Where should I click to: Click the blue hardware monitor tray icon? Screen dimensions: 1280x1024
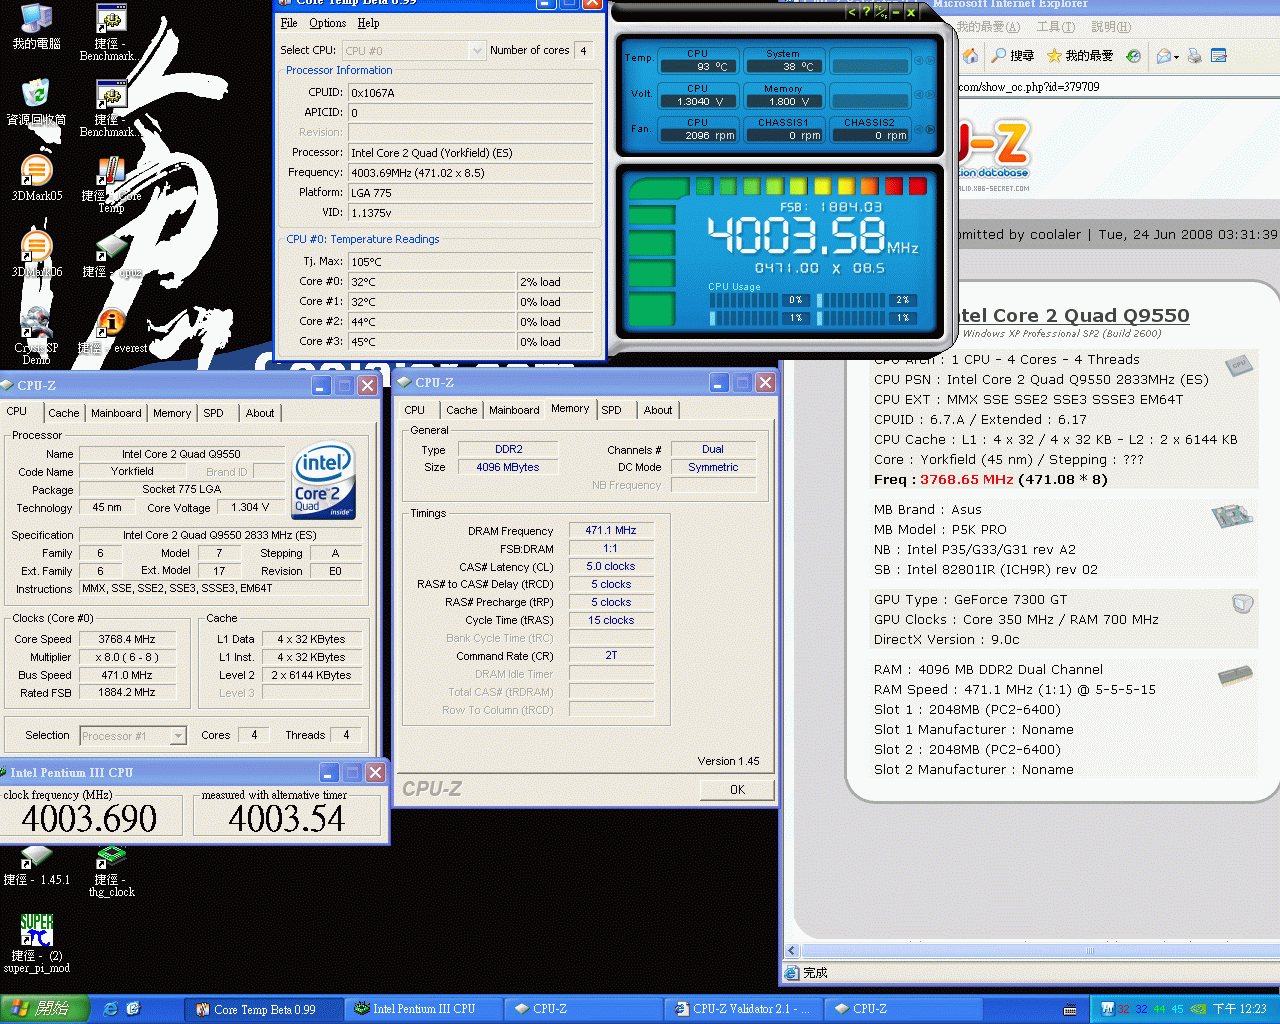point(1107,1009)
